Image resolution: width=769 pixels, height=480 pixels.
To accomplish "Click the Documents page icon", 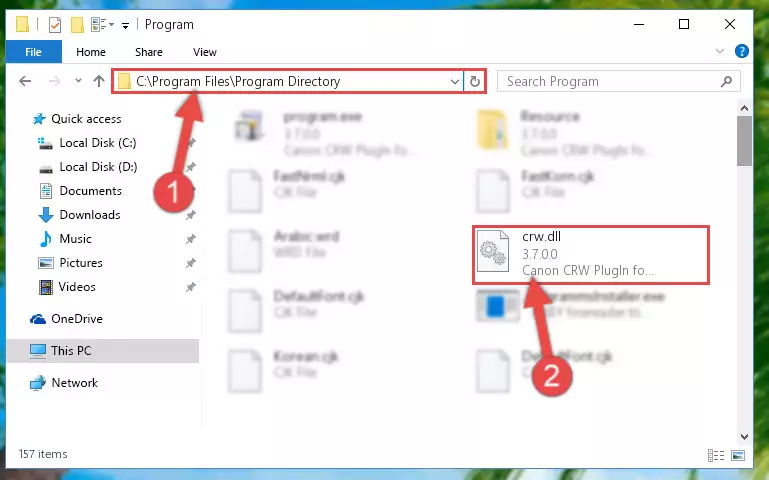I will point(46,191).
